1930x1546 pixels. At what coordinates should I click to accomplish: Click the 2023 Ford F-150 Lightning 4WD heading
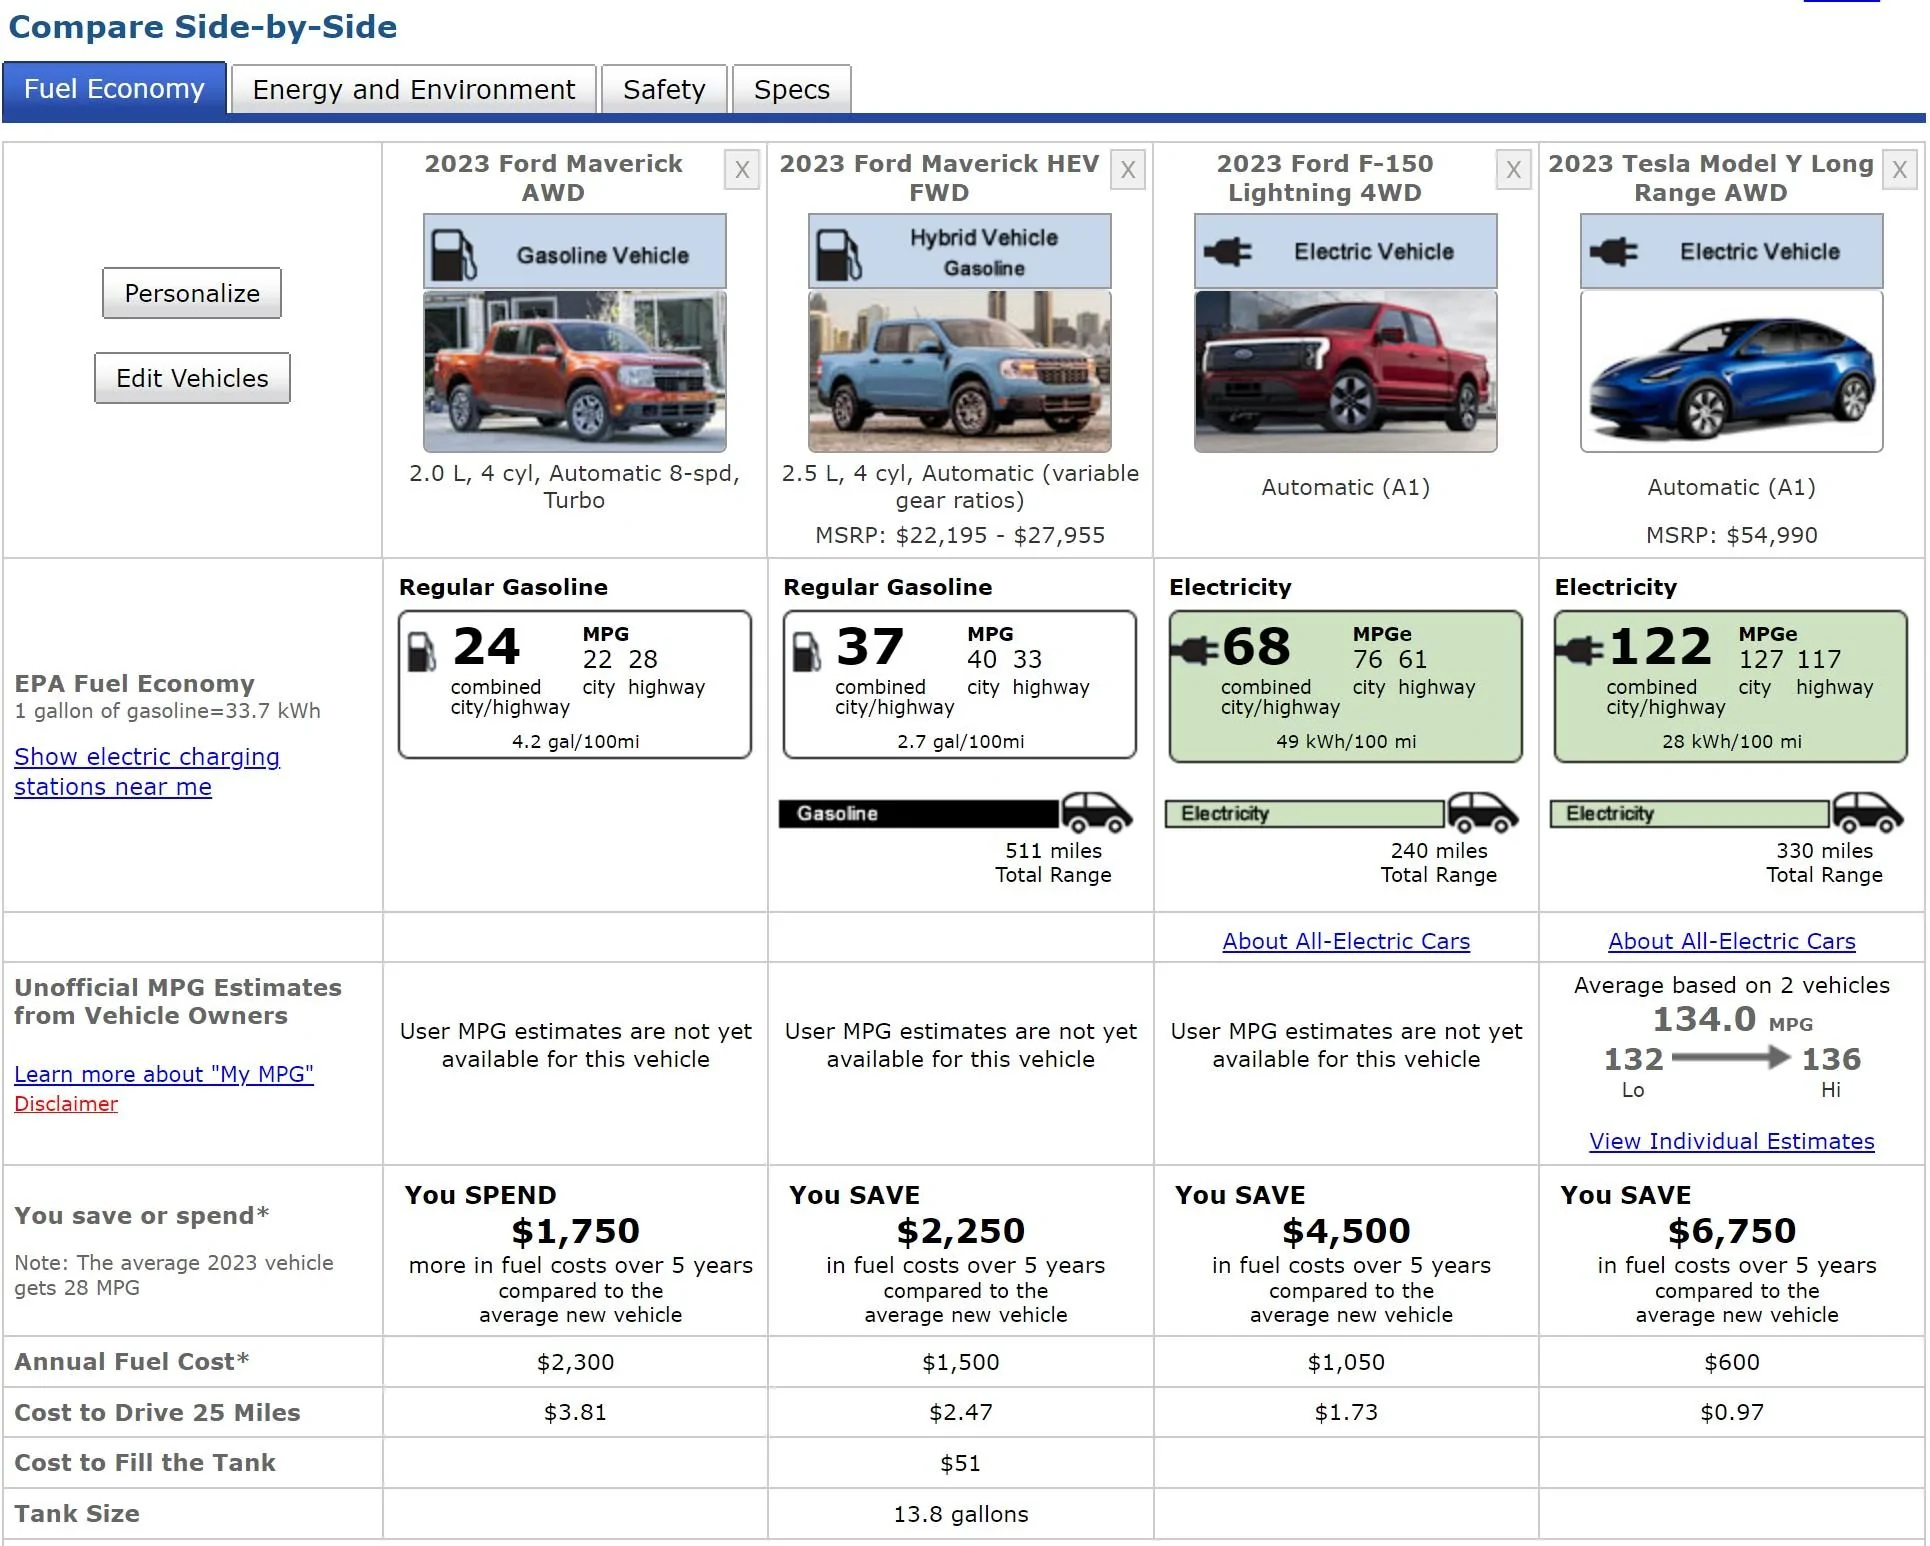coord(1325,178)
